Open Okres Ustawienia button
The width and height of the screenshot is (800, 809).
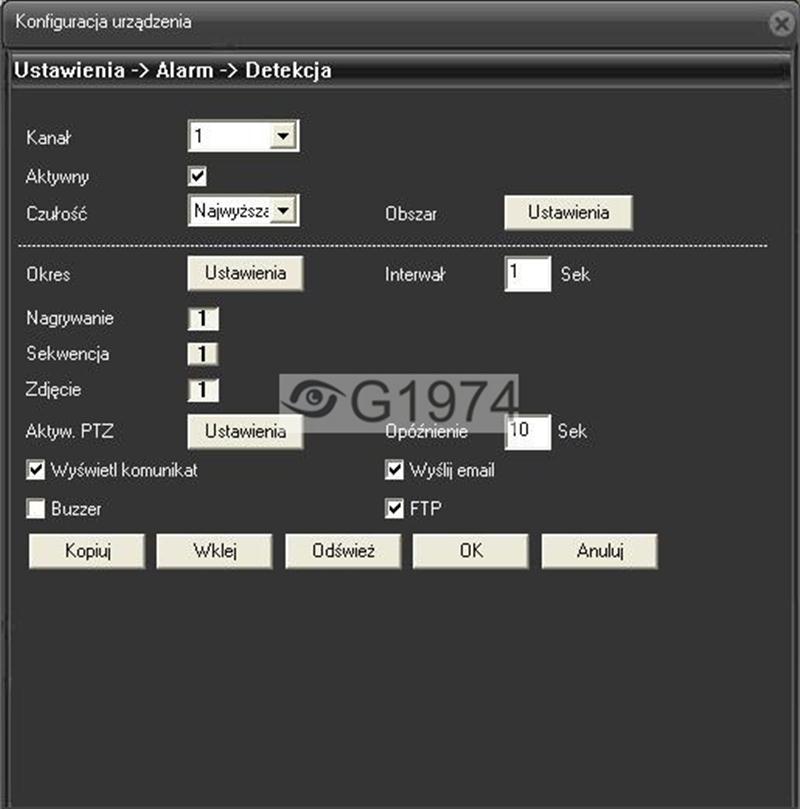pyautogui.click(x=245, y=273)
